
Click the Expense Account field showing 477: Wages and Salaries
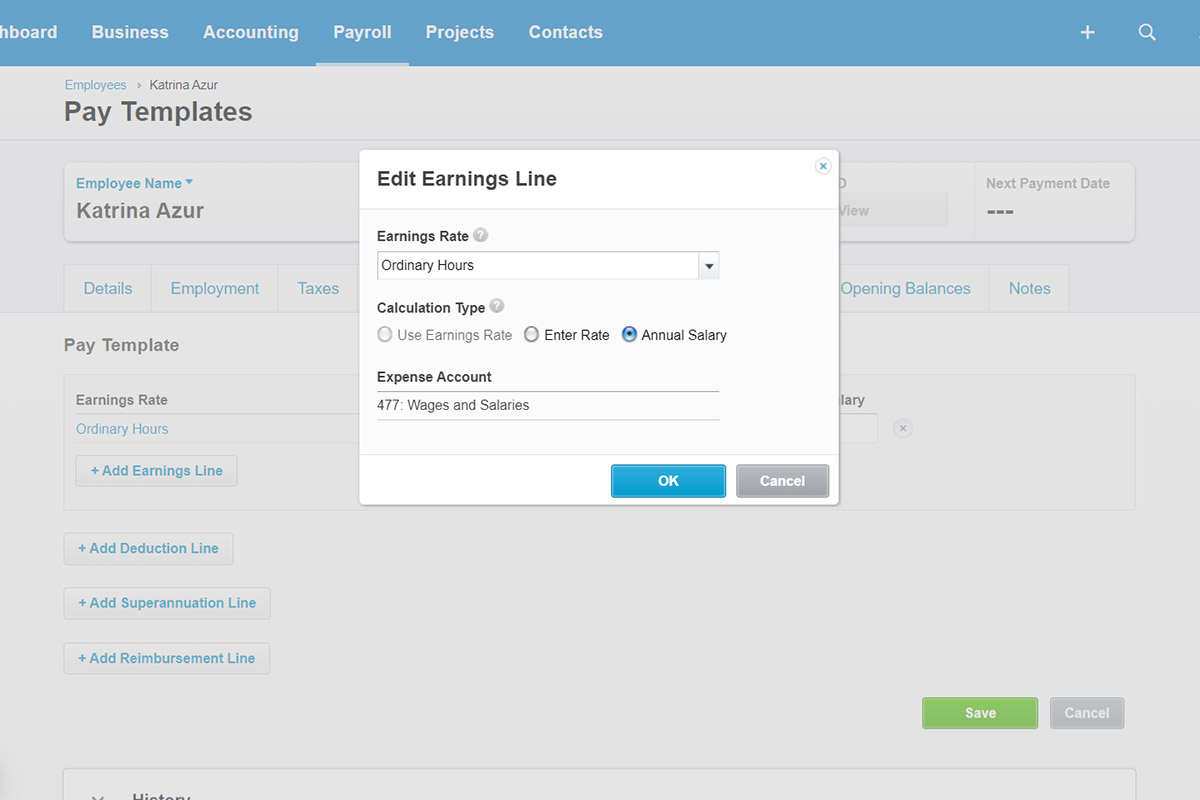[548, 405]
